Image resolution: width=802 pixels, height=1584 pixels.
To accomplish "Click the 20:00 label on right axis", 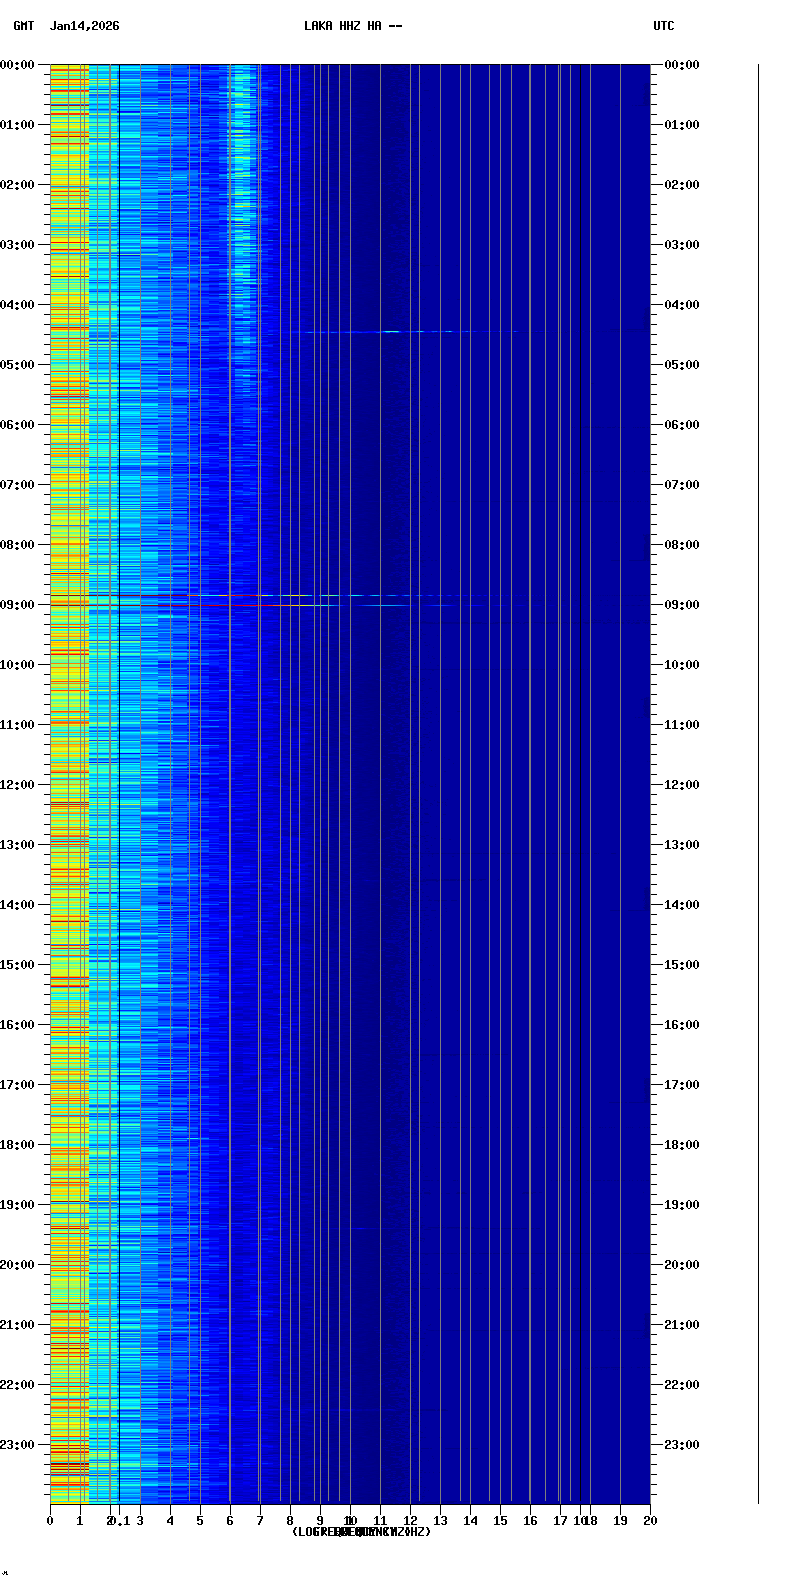I will (x=682, y=1265).
